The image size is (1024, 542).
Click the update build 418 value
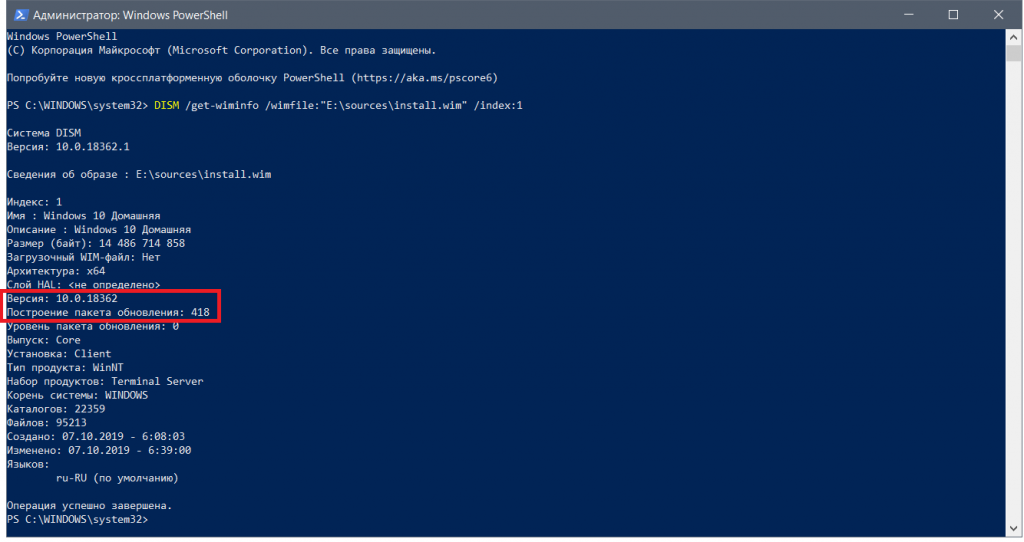coord(199,313)
